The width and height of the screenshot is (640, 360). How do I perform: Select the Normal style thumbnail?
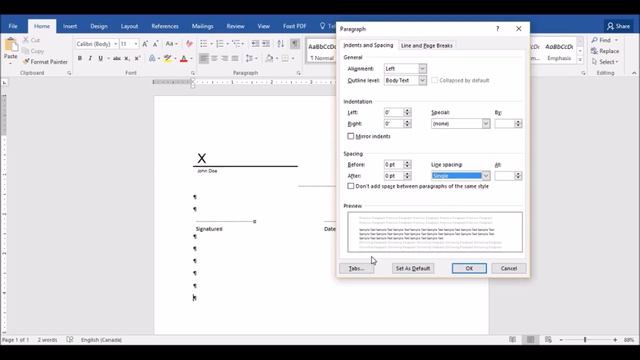(x=322, y=51)
